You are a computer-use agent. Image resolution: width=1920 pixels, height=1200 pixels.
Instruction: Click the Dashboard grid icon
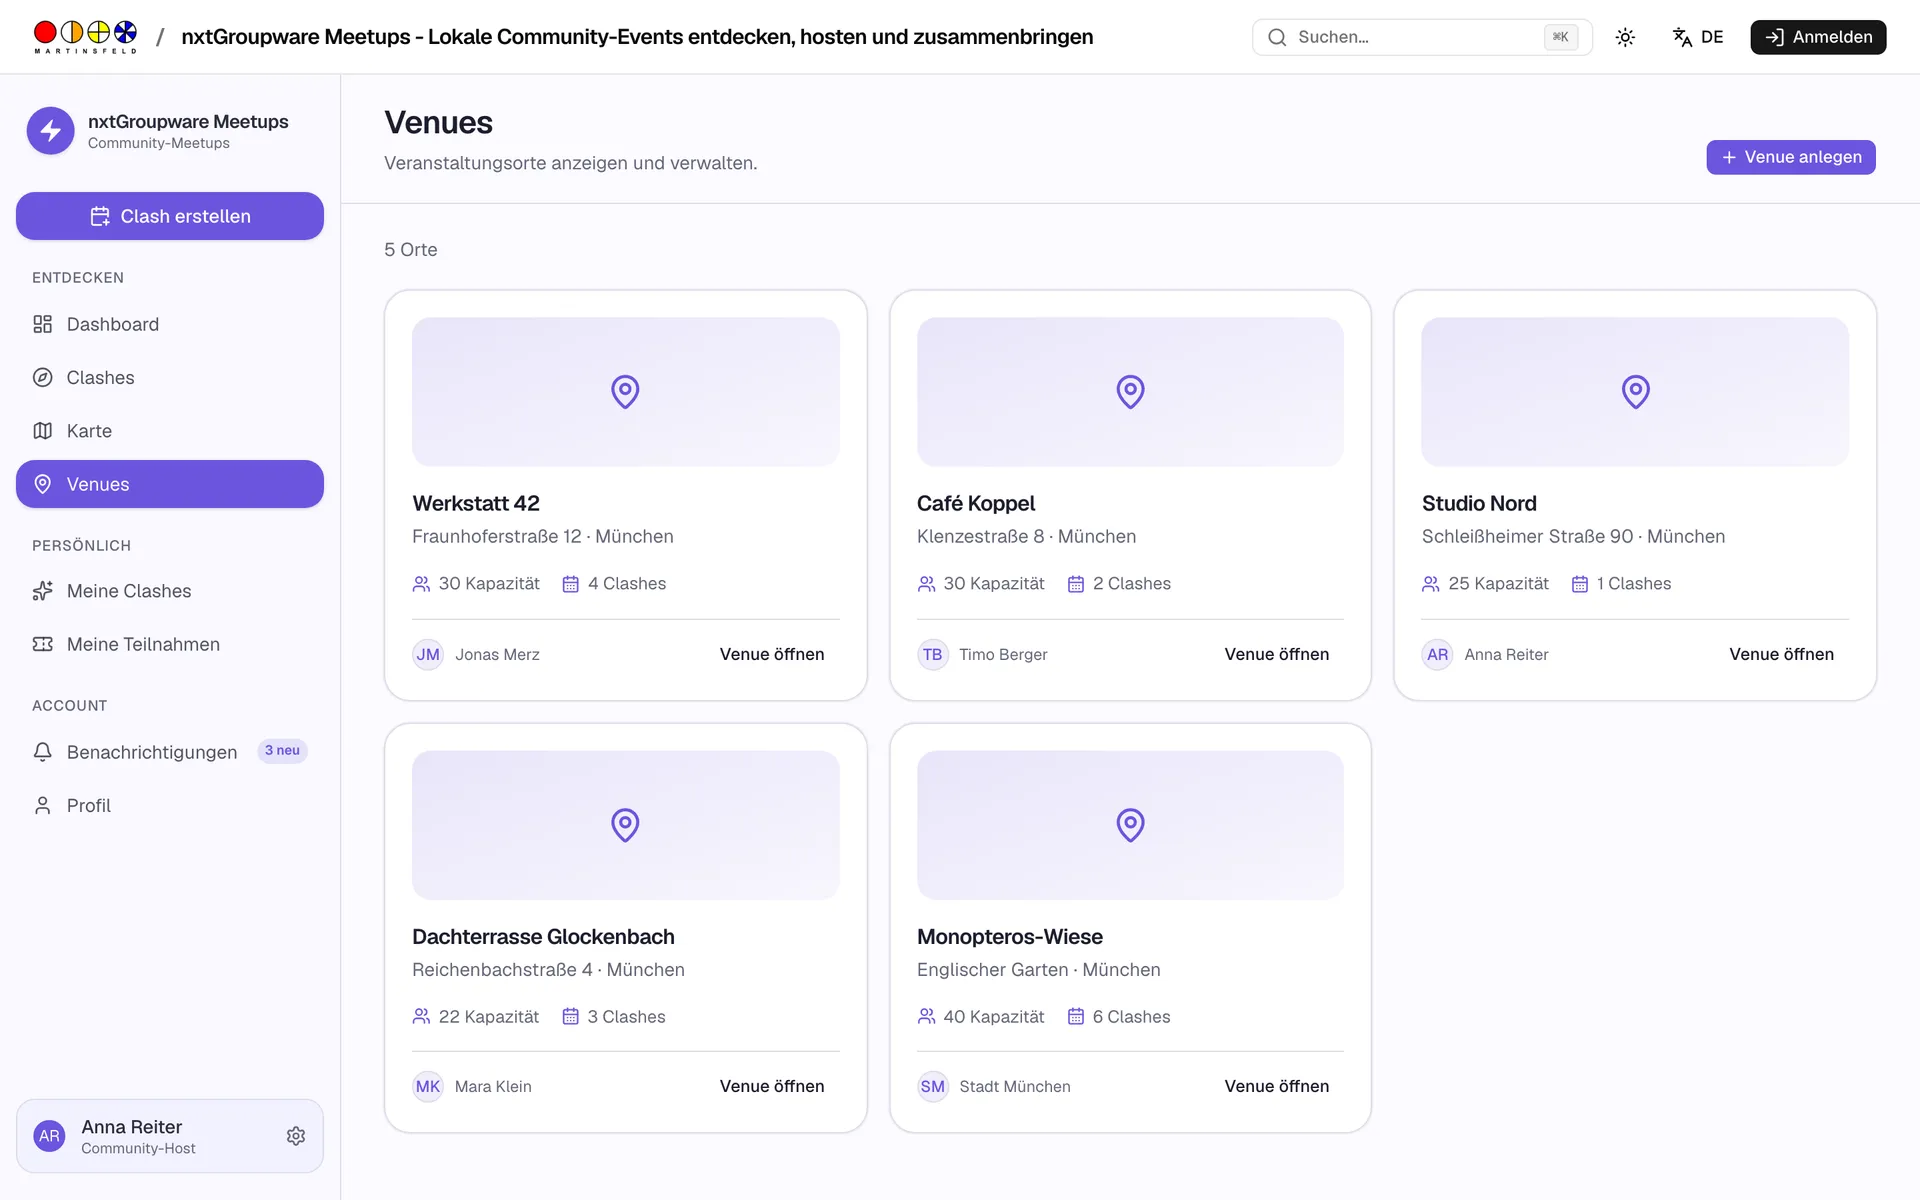click(42, 324)
